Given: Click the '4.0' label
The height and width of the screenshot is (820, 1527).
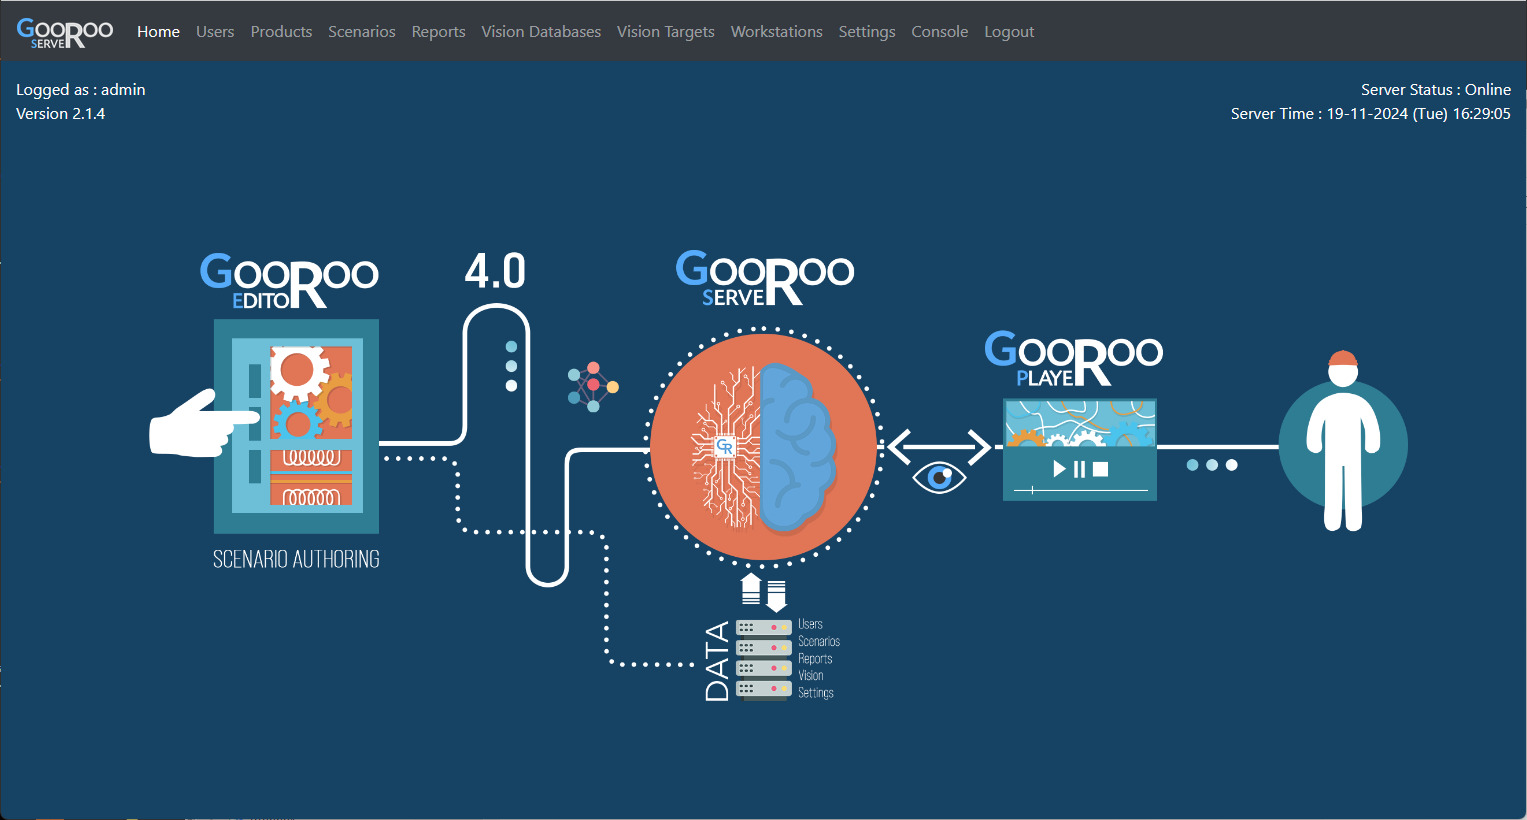Looking at the screenshot, I should click(x=495, y=271).
